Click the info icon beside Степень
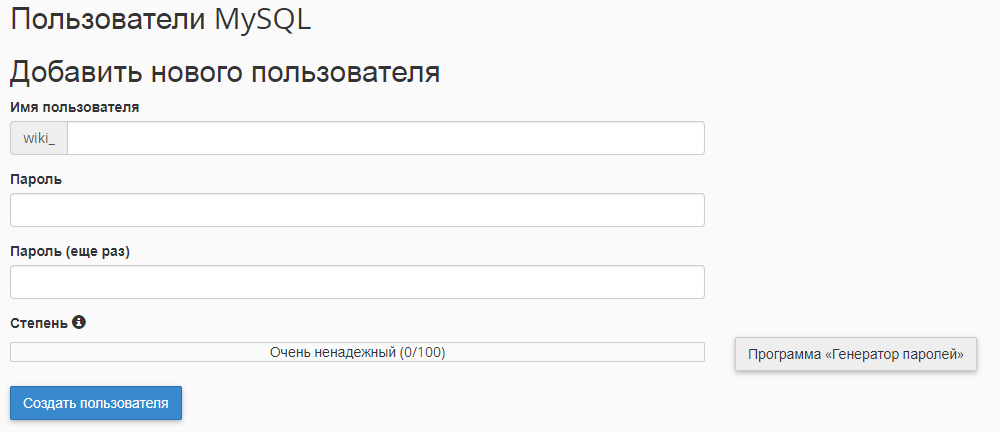Image resolution: width=1000 pixels, height=432 pixels. [79, 323]
